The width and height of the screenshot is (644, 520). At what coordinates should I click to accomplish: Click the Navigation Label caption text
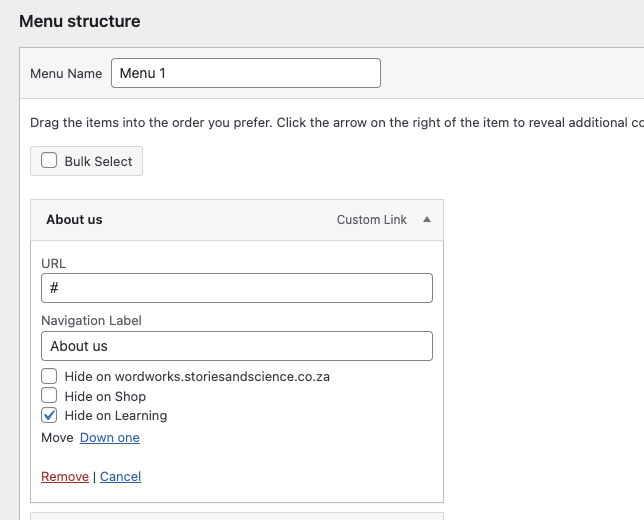[x=91, y=321]
